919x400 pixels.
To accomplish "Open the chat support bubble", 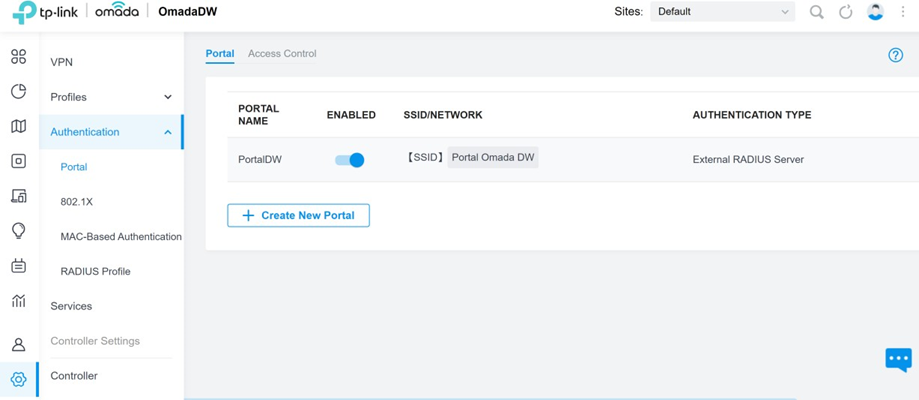I will tap(898, 360).
